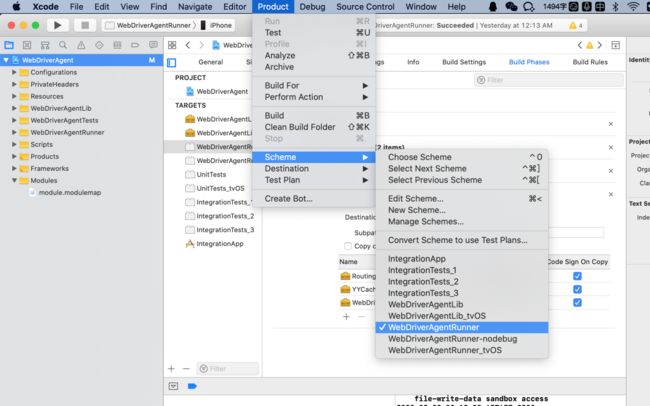650x406 pixels.
Task: Click the Run (play) button in toolbar
Action: tap(58, 25)
